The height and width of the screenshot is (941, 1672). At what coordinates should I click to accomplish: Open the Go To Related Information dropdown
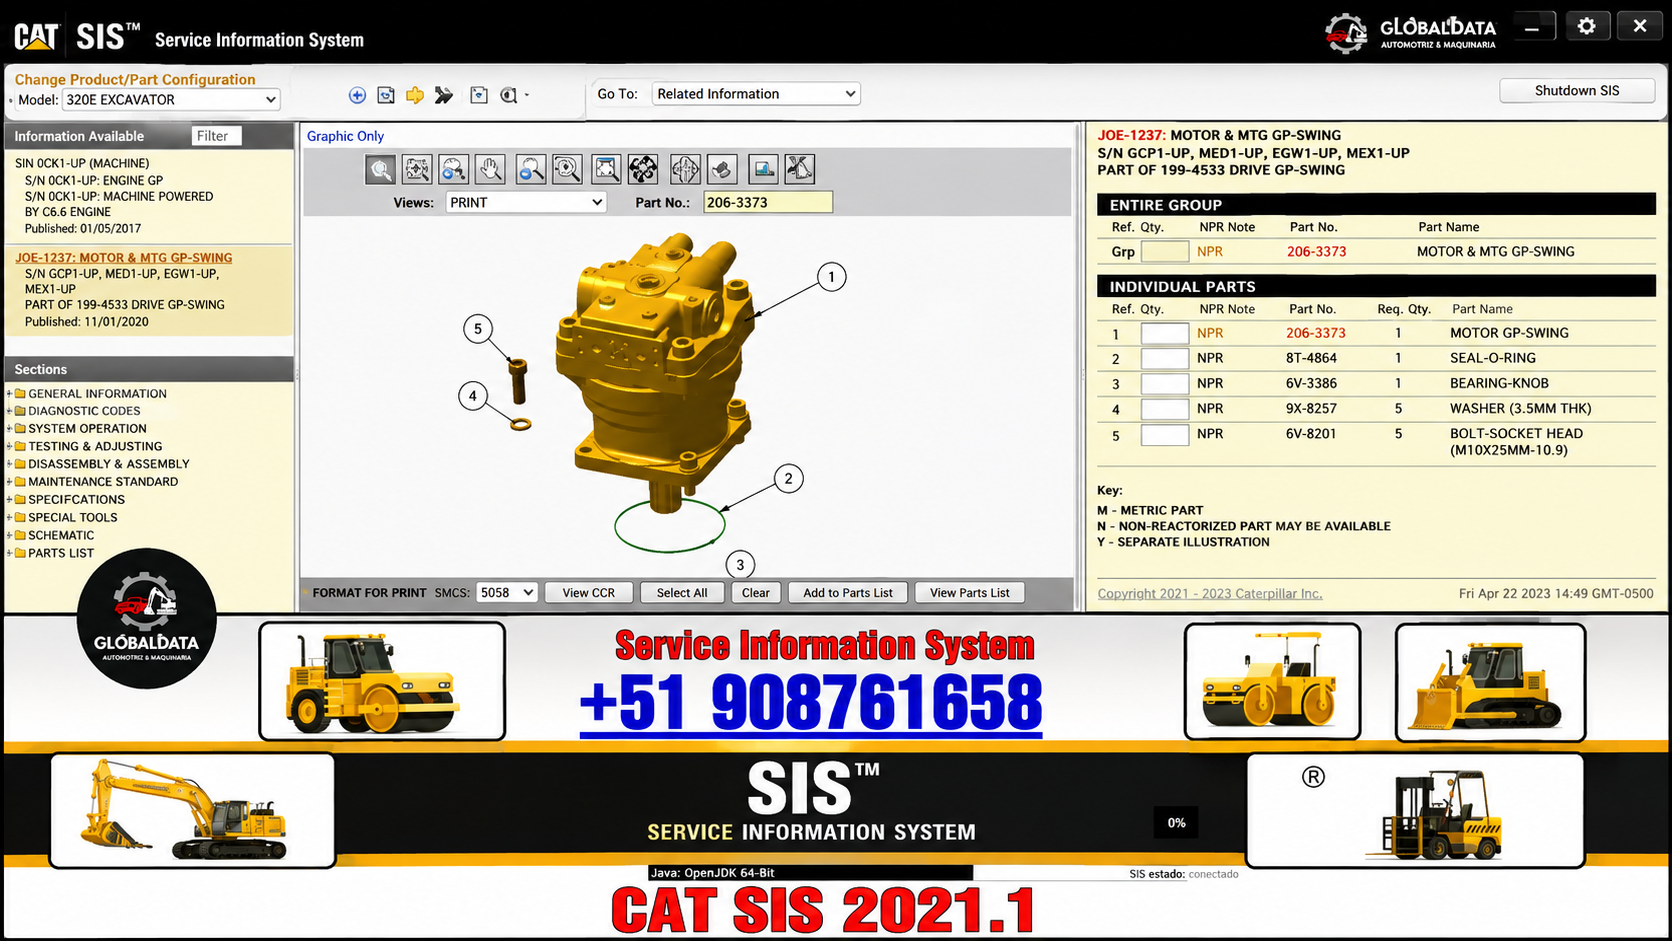(x=756, y=94)
